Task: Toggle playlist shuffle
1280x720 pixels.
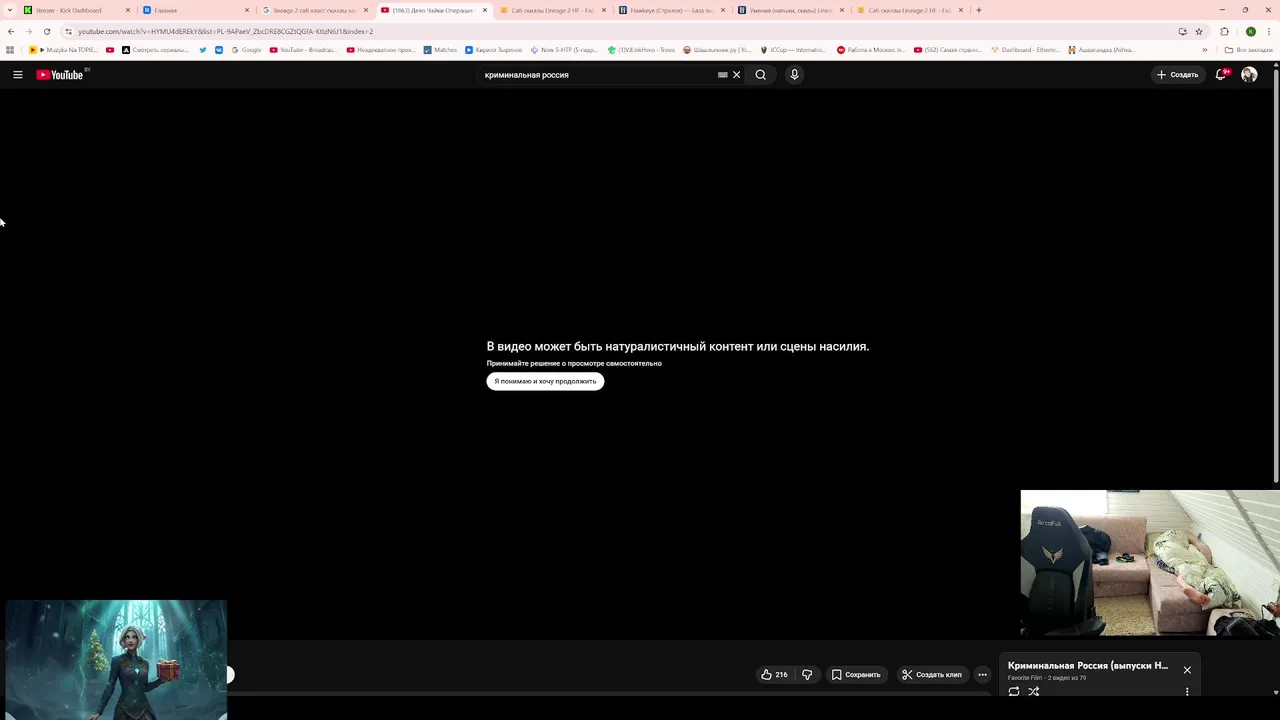Action: pyautogui.click(x=1034, y=691)
